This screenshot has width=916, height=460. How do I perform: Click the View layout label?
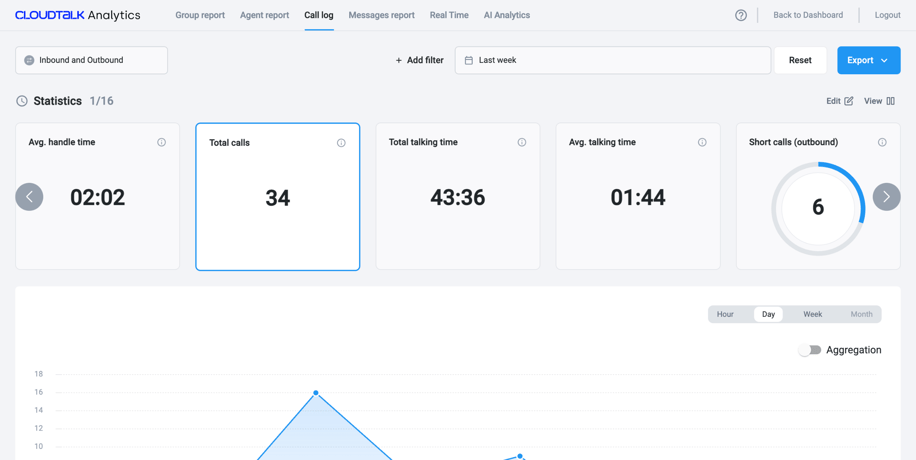point(873,101)
